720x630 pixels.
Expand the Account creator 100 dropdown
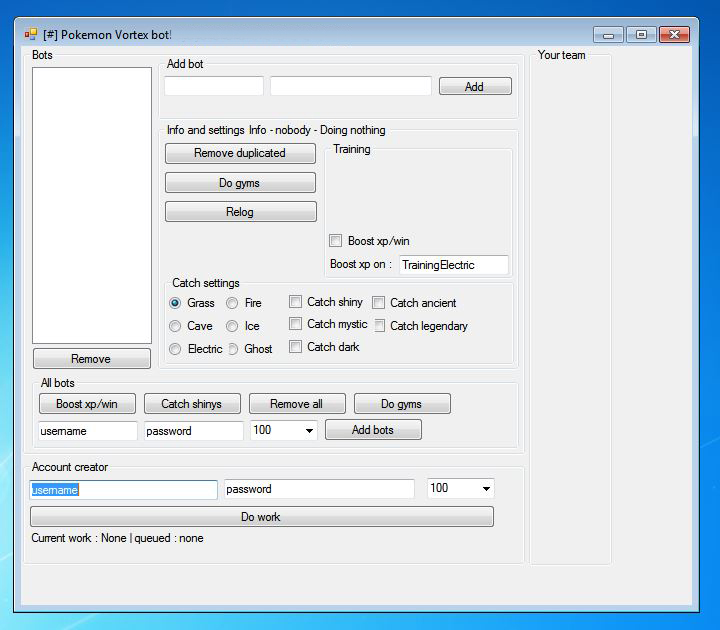[x=486, y=489]
